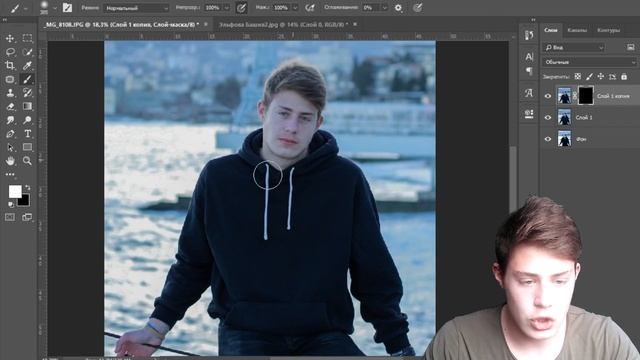Select the Eraser tool

10,107
